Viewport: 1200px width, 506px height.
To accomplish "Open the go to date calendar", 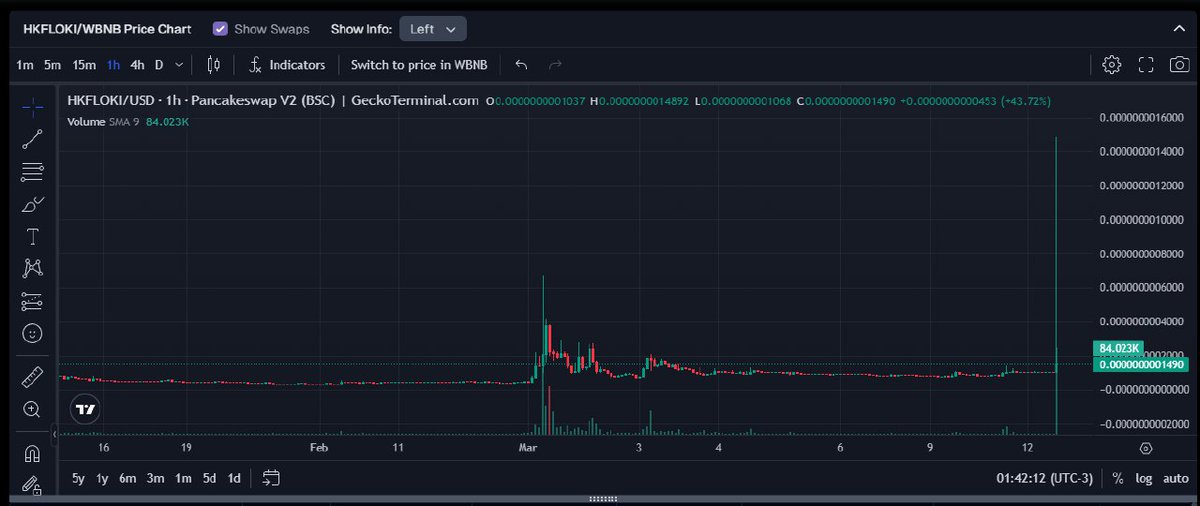I will pos(271,478).
